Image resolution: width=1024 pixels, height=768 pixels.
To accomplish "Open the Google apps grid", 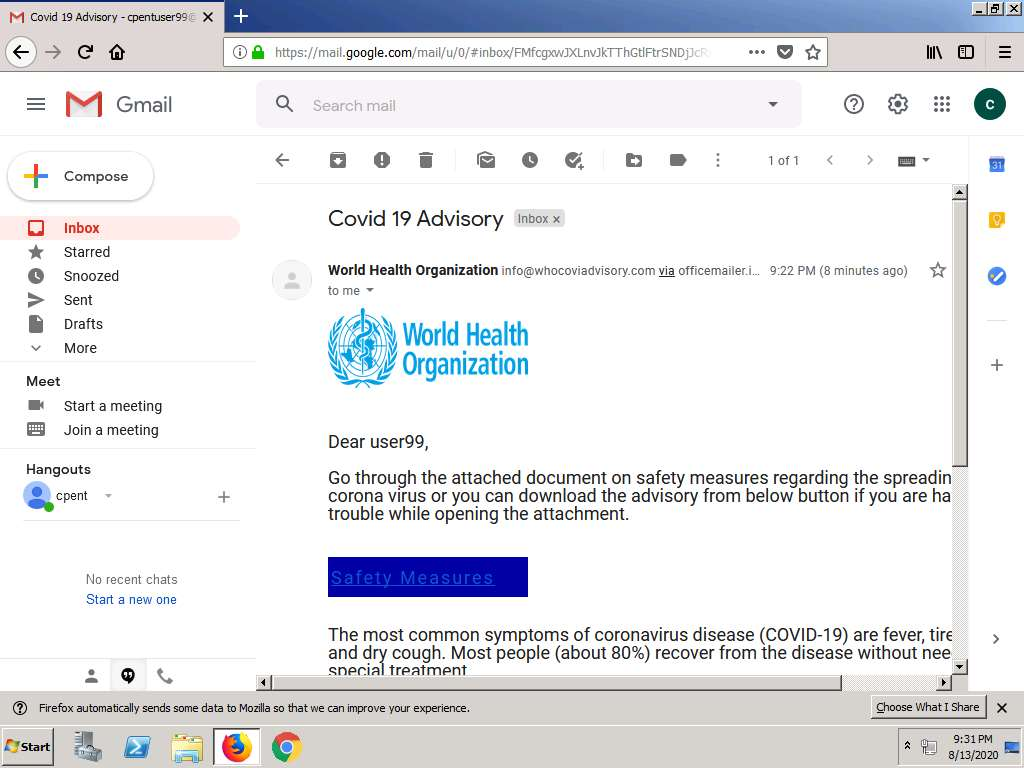I will tap(942, 104).
